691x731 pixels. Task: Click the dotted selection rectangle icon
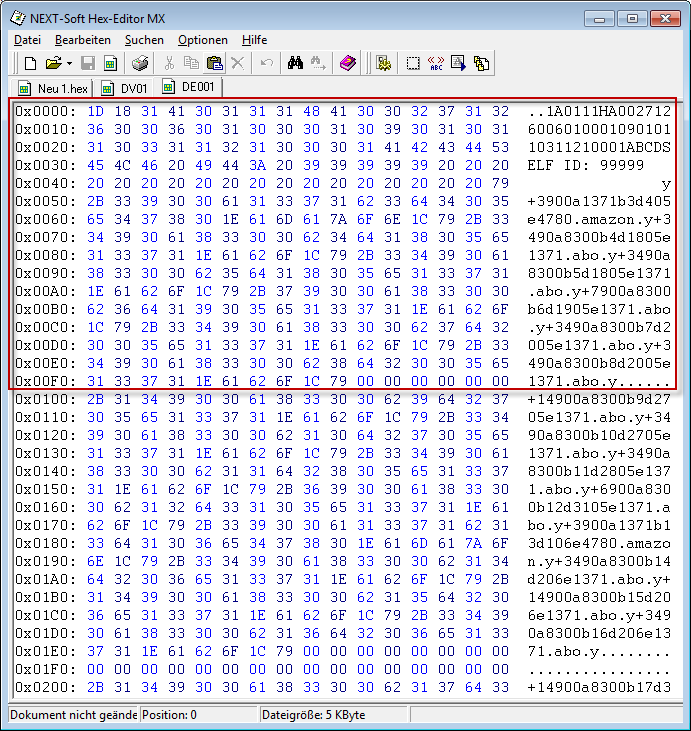[x=413, y=63]
